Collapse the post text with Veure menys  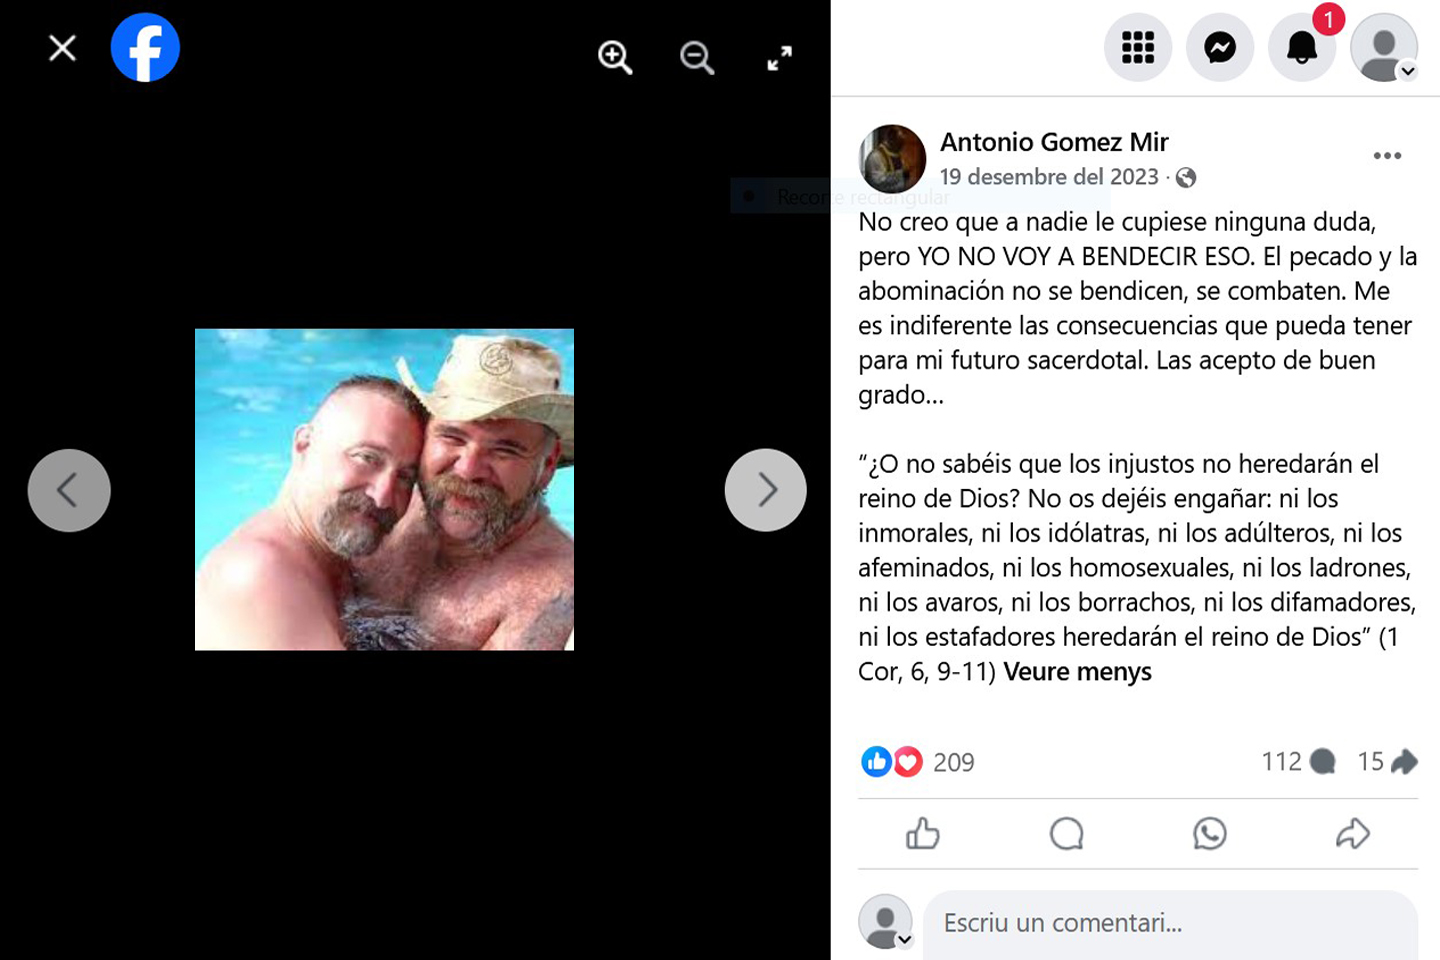1077,672
